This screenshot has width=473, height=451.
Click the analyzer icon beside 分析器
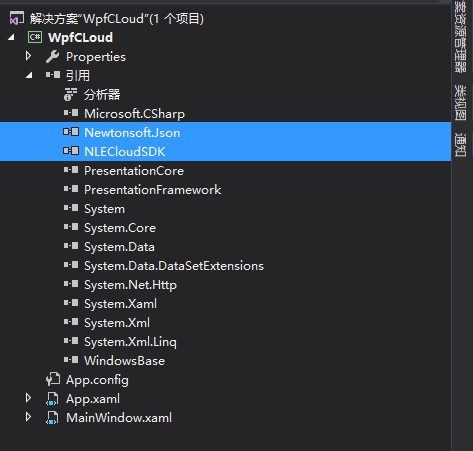(70, 94)
